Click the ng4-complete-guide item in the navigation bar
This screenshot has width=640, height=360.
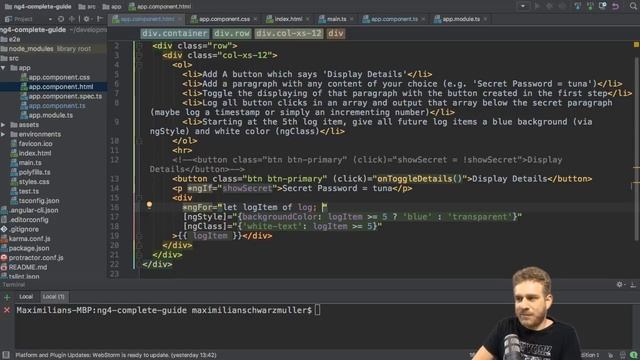pyautogui.click(x=38, y=7)
